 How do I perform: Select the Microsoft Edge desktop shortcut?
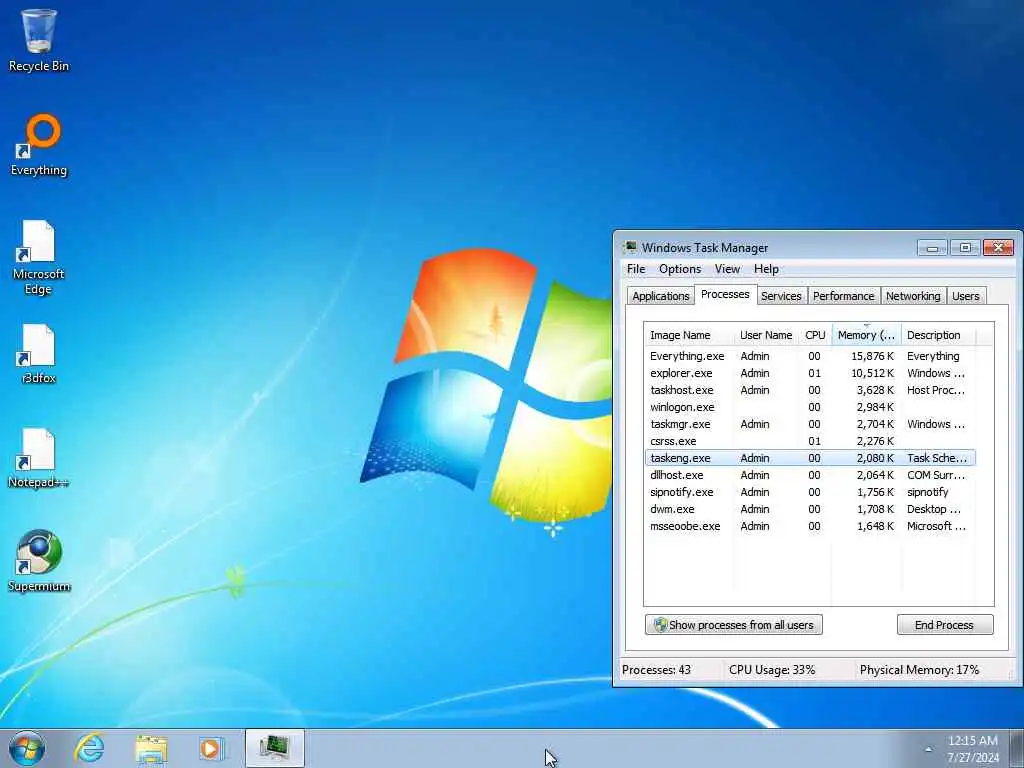(39, 257)
